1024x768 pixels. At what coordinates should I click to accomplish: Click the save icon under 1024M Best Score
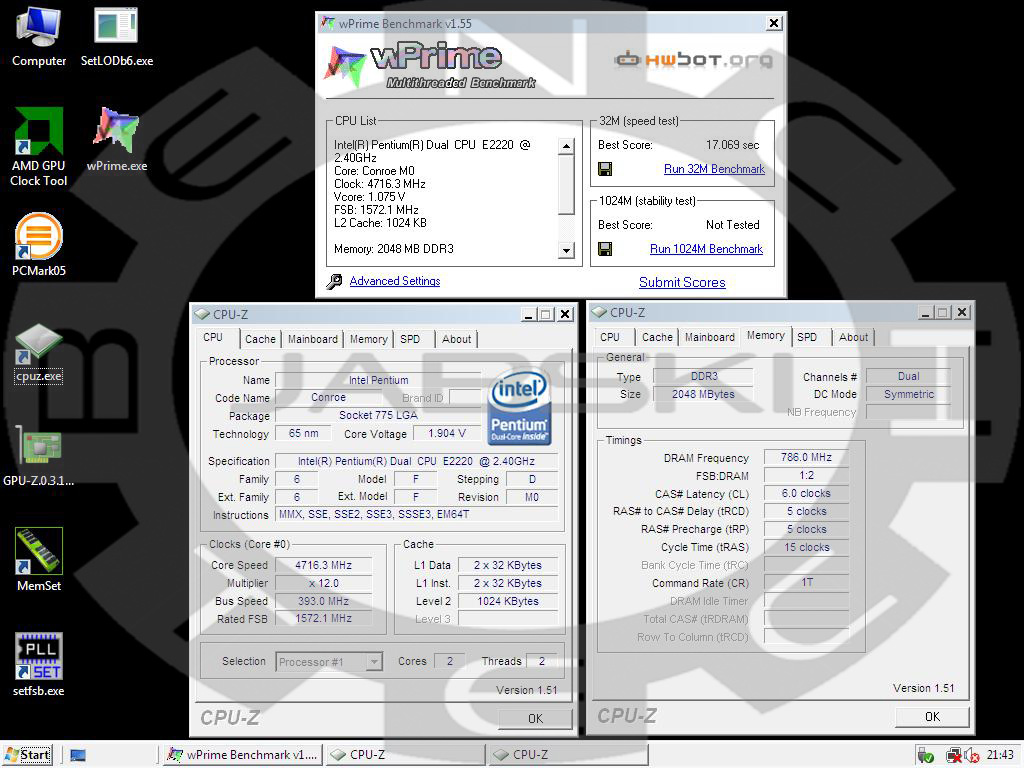tap(605, 249)
